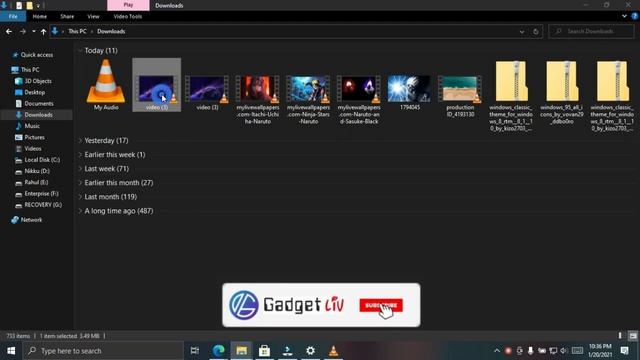Viewport: 640px width, 360px height.
Task: Expand the A long time ago (487) group
Action: 80,211
